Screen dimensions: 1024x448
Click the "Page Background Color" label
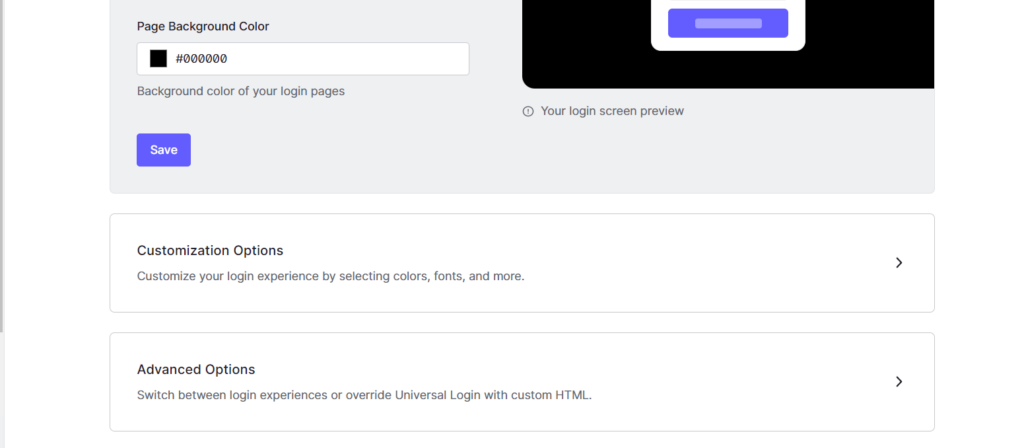pos(203,26)
